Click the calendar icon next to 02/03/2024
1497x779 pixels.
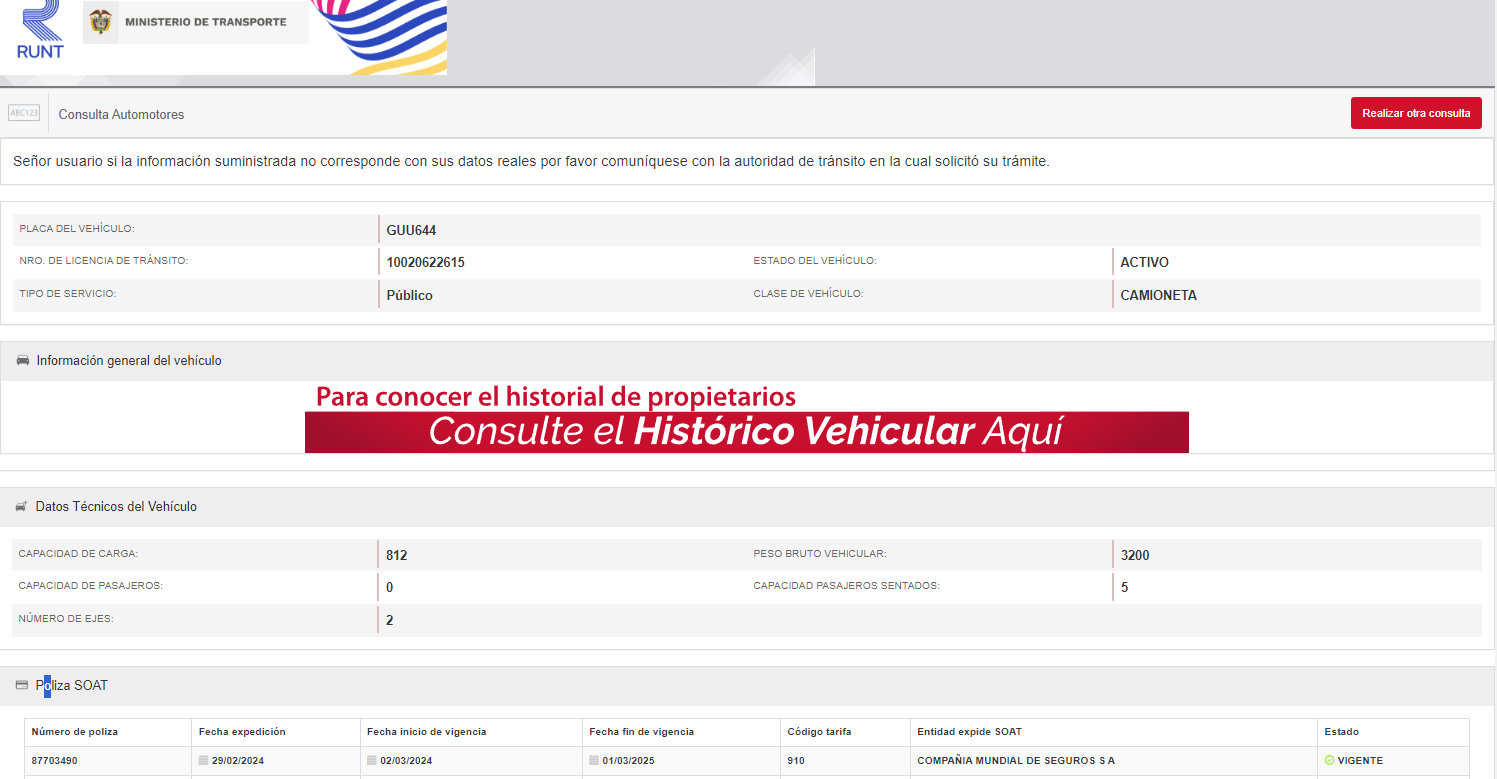pyautogui.click(x=372, y=761)
